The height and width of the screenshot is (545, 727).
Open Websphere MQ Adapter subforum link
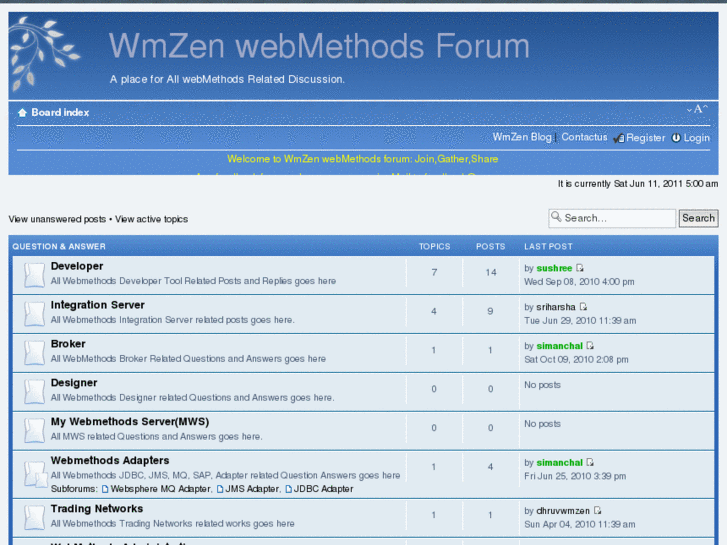pos(160,489)
